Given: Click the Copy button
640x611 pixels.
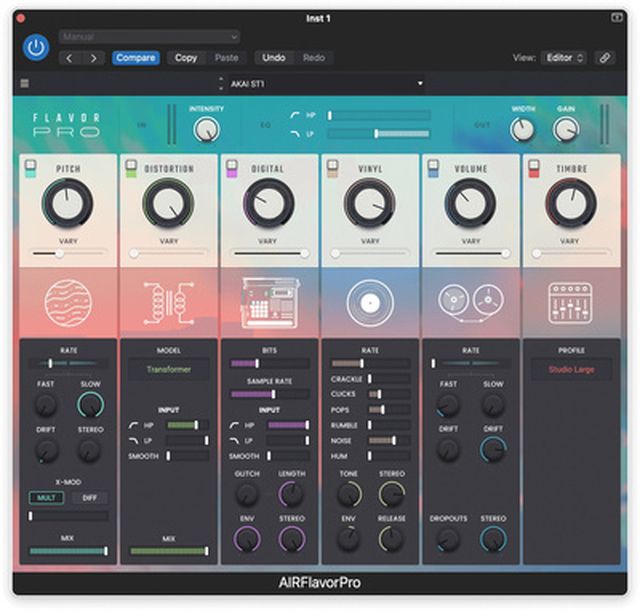Looking at the screenshot, I should tap(186, 58).
